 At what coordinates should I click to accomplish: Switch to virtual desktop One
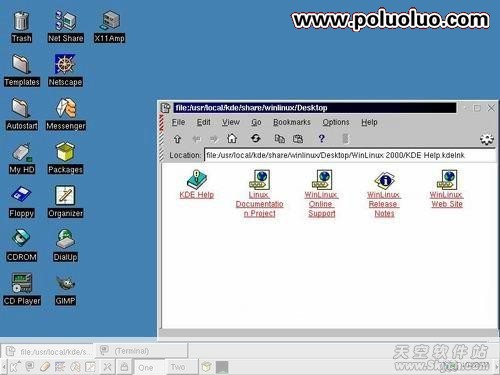point(149,367)
